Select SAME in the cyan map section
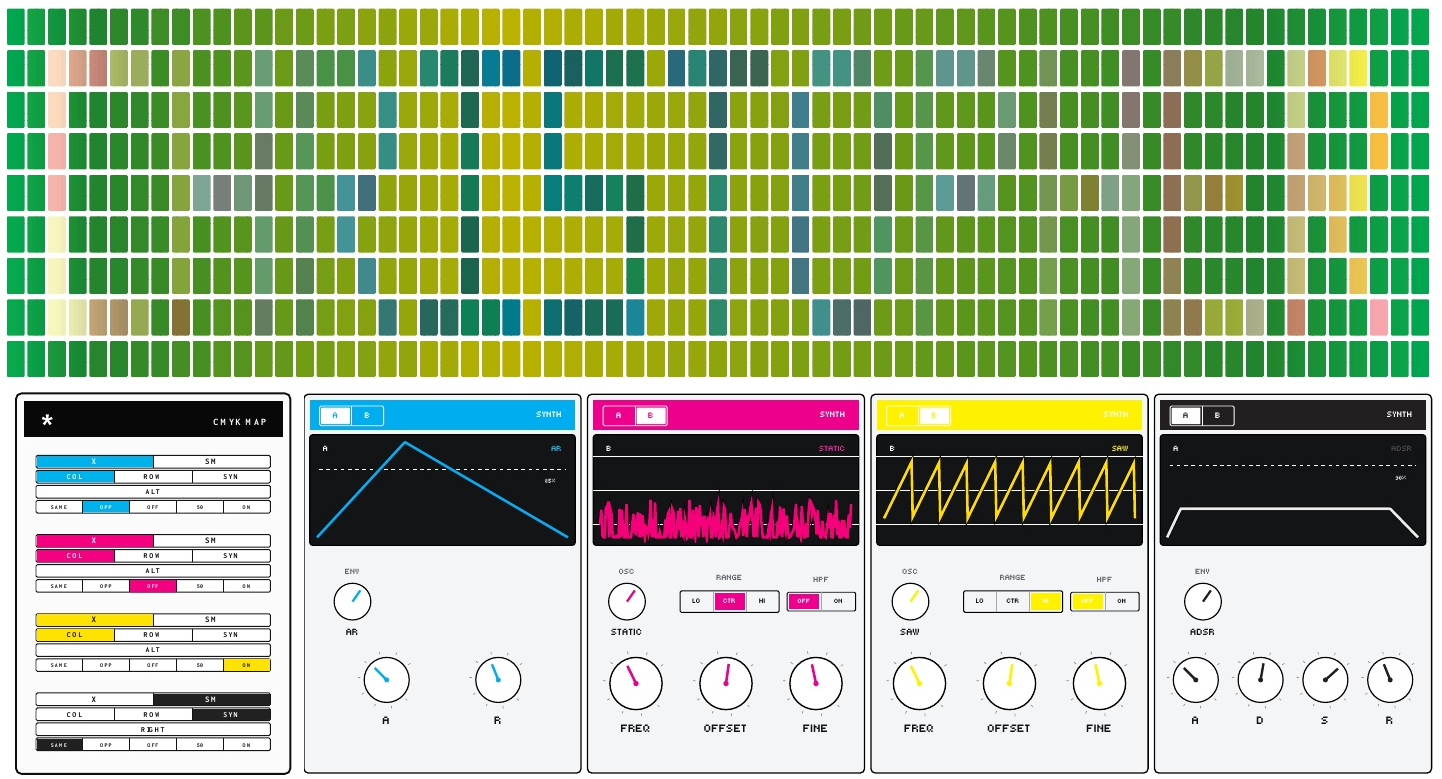Screen dimensions: 1442x779 [59, 507]
